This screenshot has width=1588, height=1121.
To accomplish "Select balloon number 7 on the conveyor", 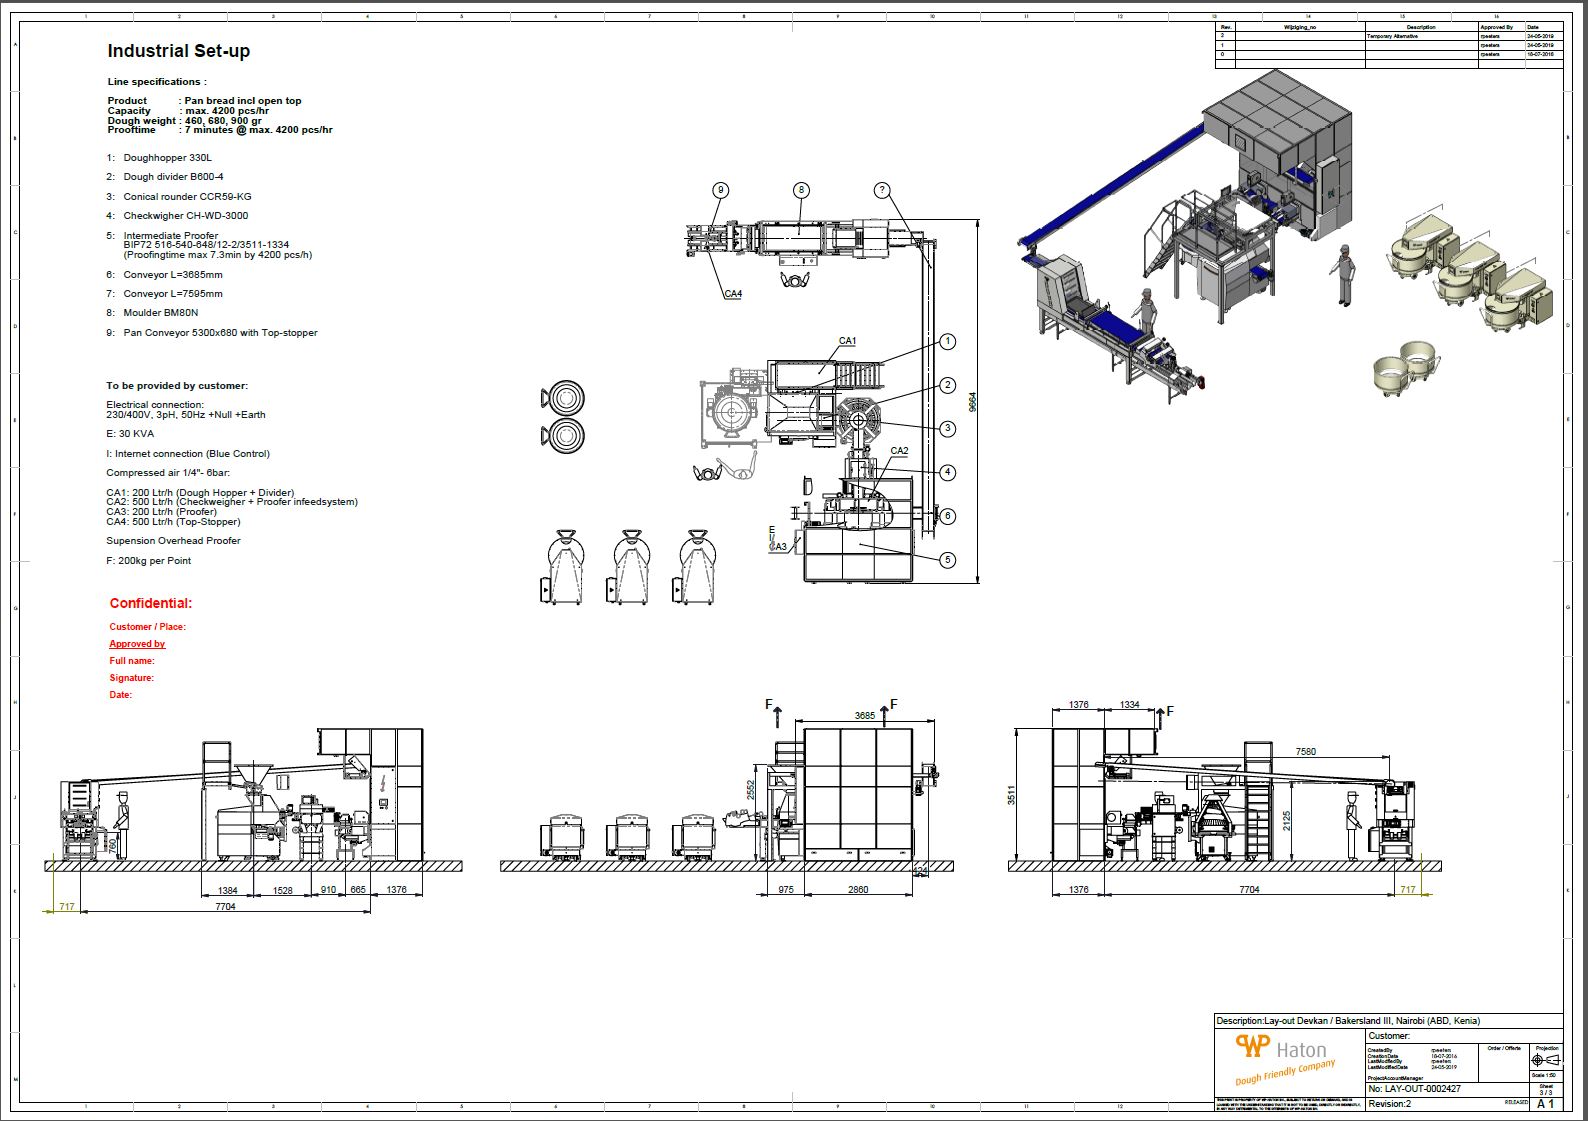I will tap(881, 190).
